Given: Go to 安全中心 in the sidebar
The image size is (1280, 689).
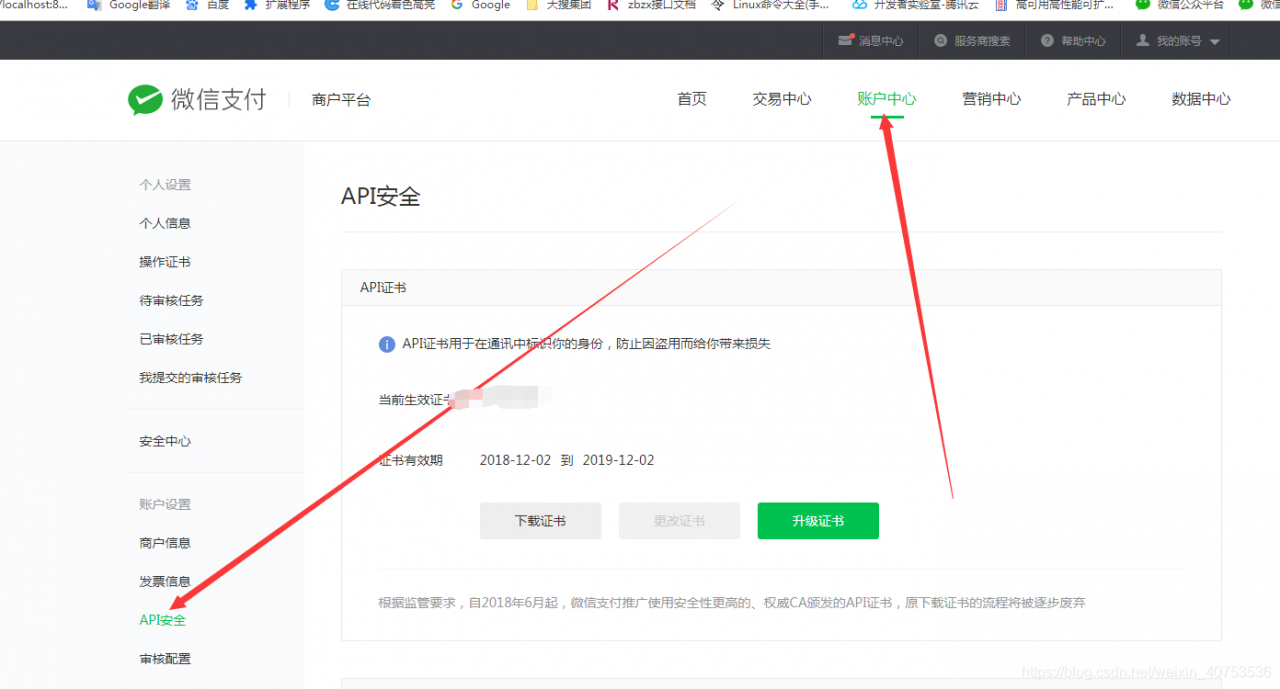Looking at the screenshot, I should [165, 441].
